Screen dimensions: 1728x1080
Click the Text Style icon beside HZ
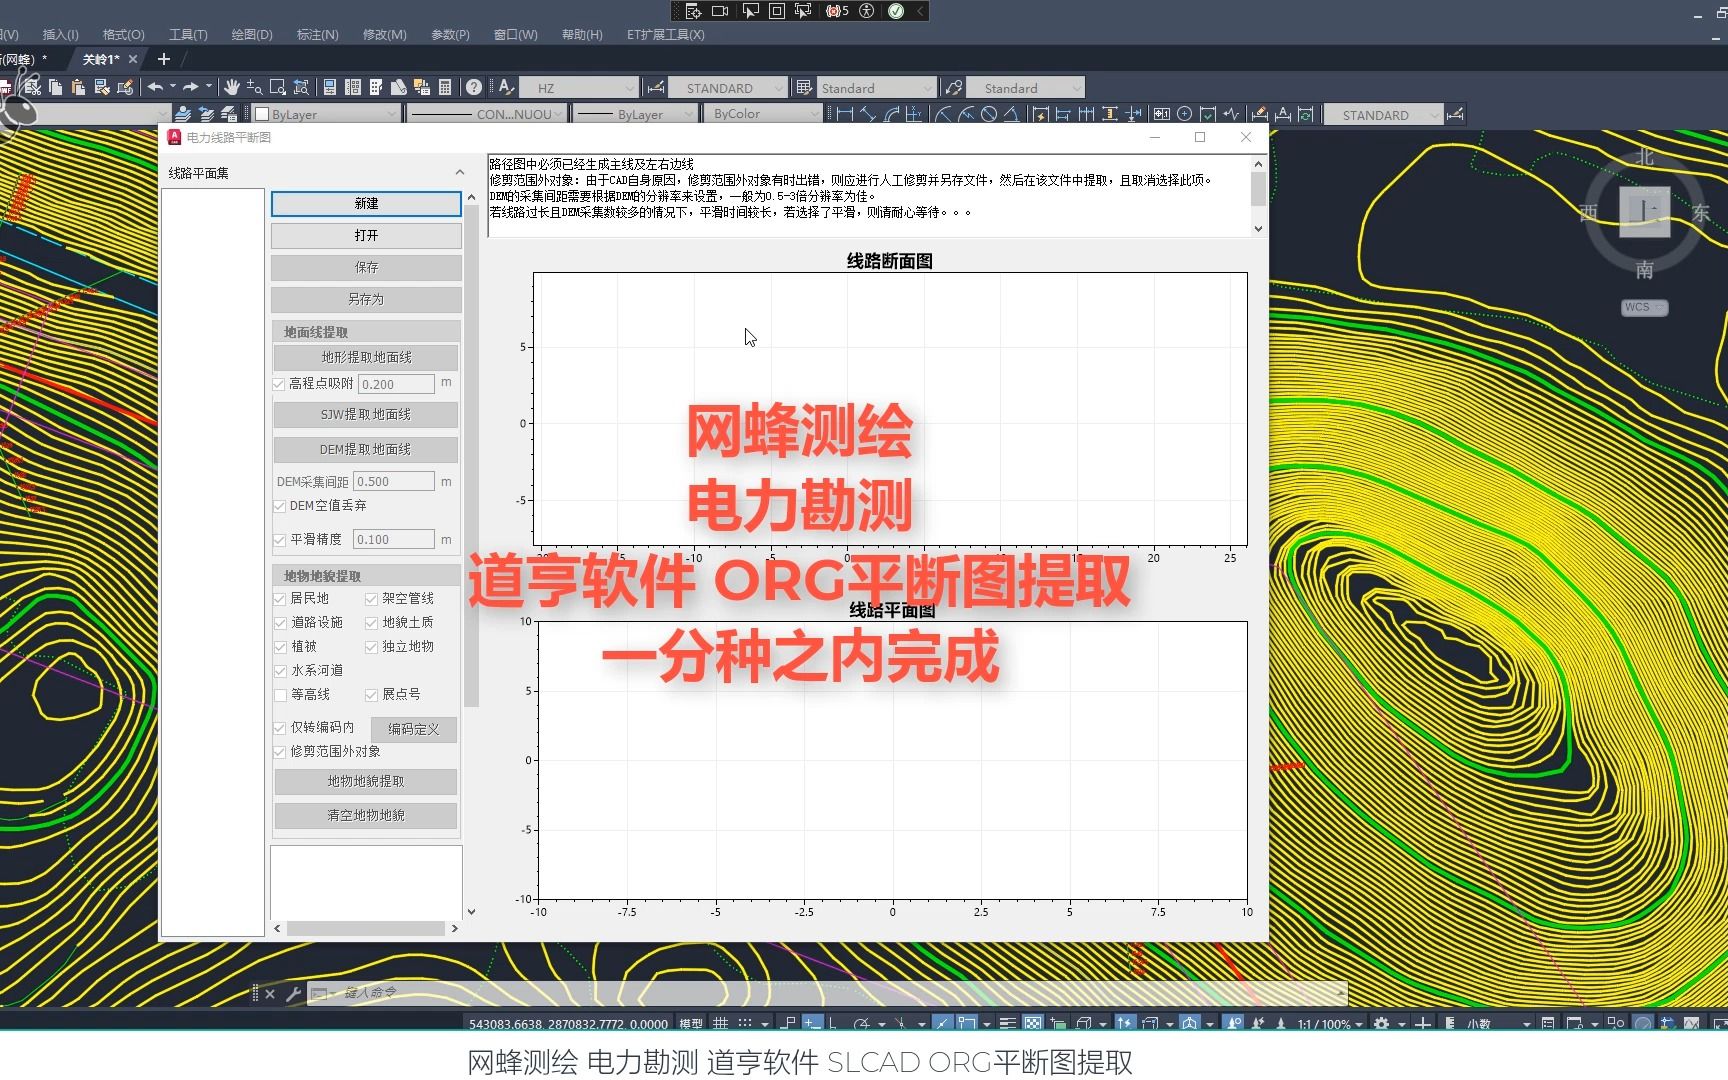(506, 87)
